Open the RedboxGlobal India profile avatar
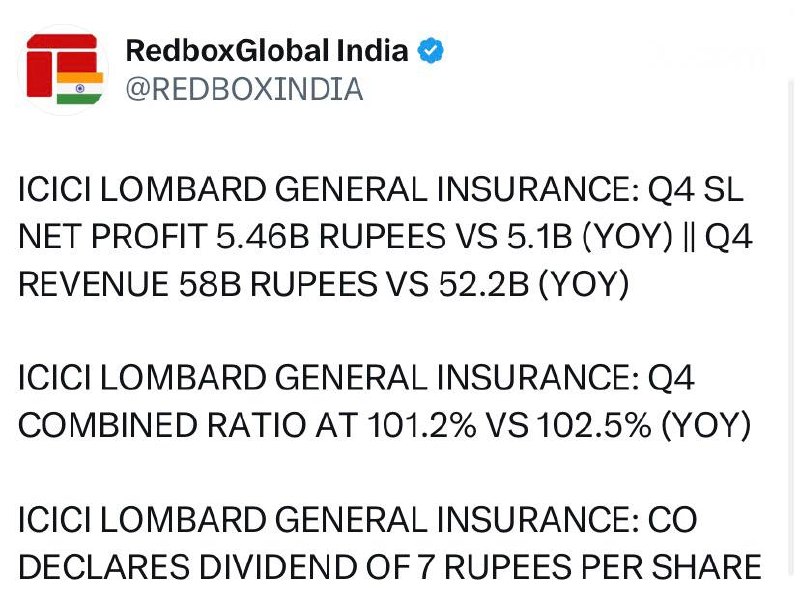 pyautogui.click(x=63, y=70)
